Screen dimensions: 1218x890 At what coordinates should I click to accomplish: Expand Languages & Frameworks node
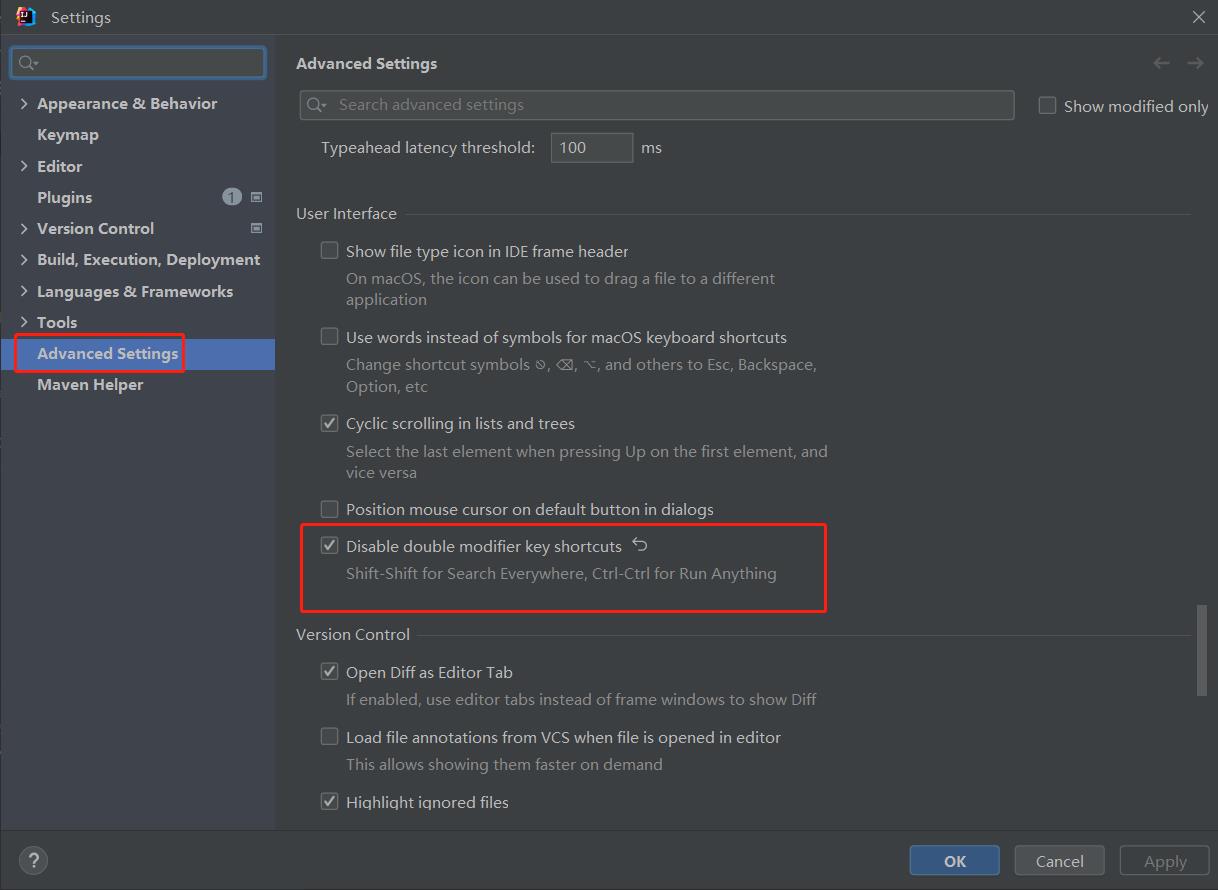pos(24,291)
